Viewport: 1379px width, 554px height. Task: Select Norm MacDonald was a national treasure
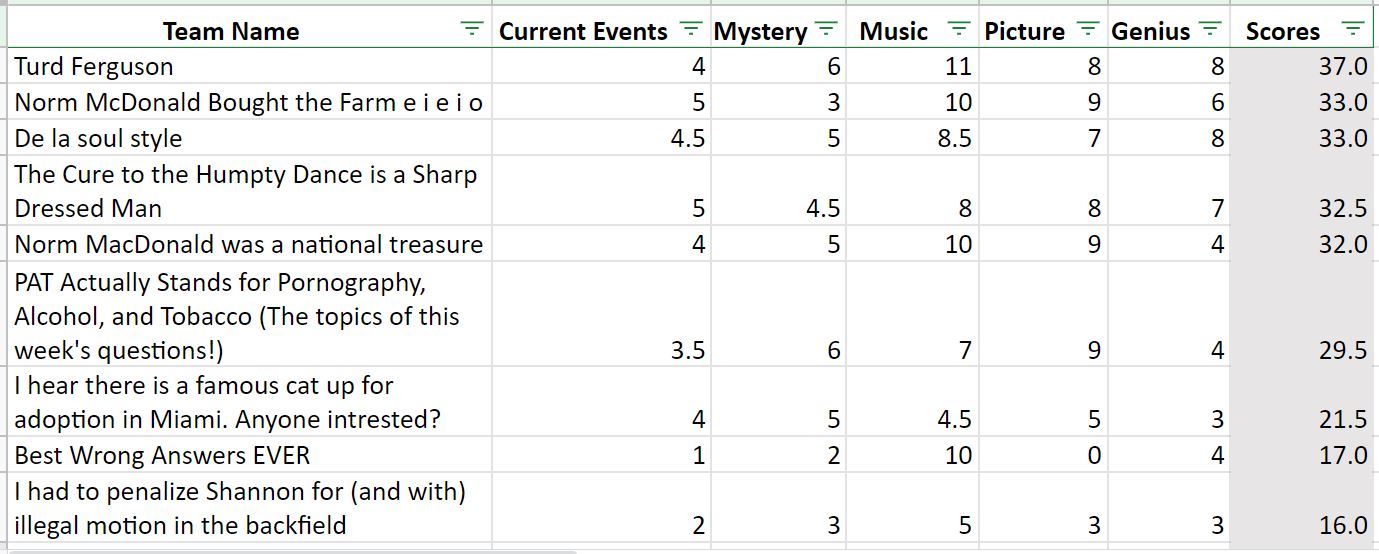tap(249, 244)
